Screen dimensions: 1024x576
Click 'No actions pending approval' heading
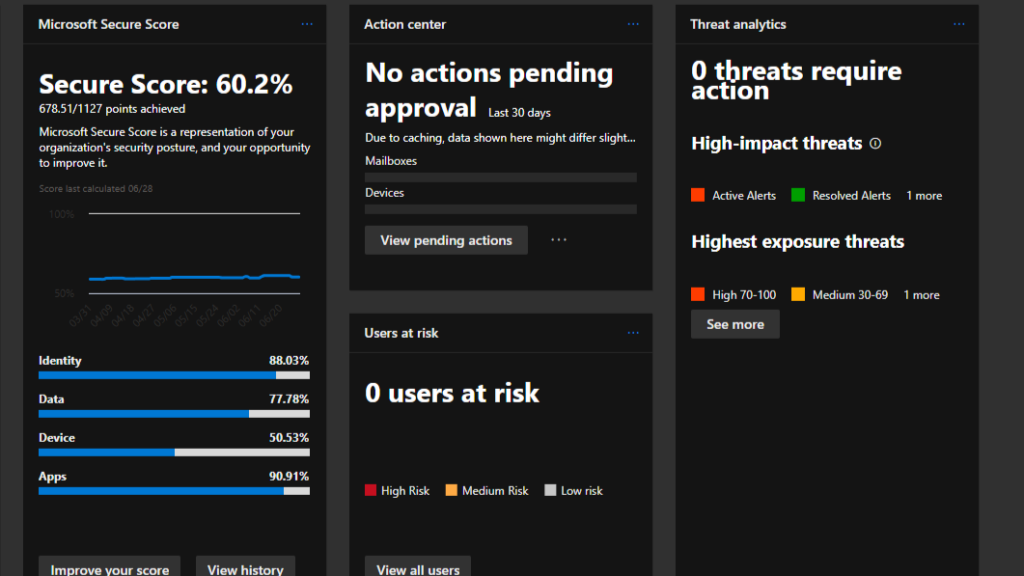click(488, 90)
